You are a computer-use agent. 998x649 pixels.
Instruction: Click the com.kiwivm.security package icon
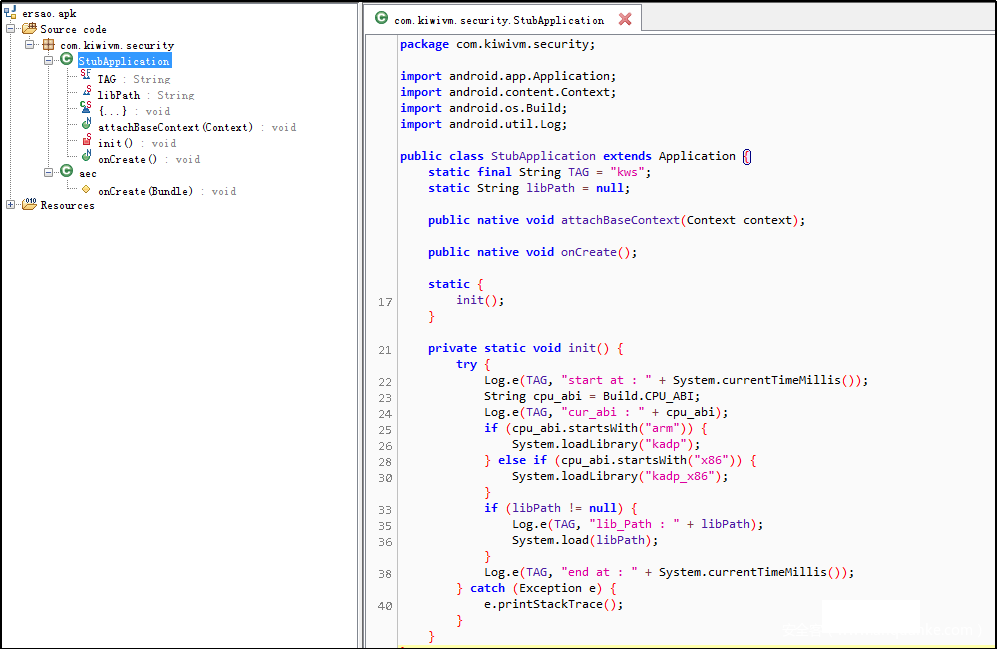48,45
